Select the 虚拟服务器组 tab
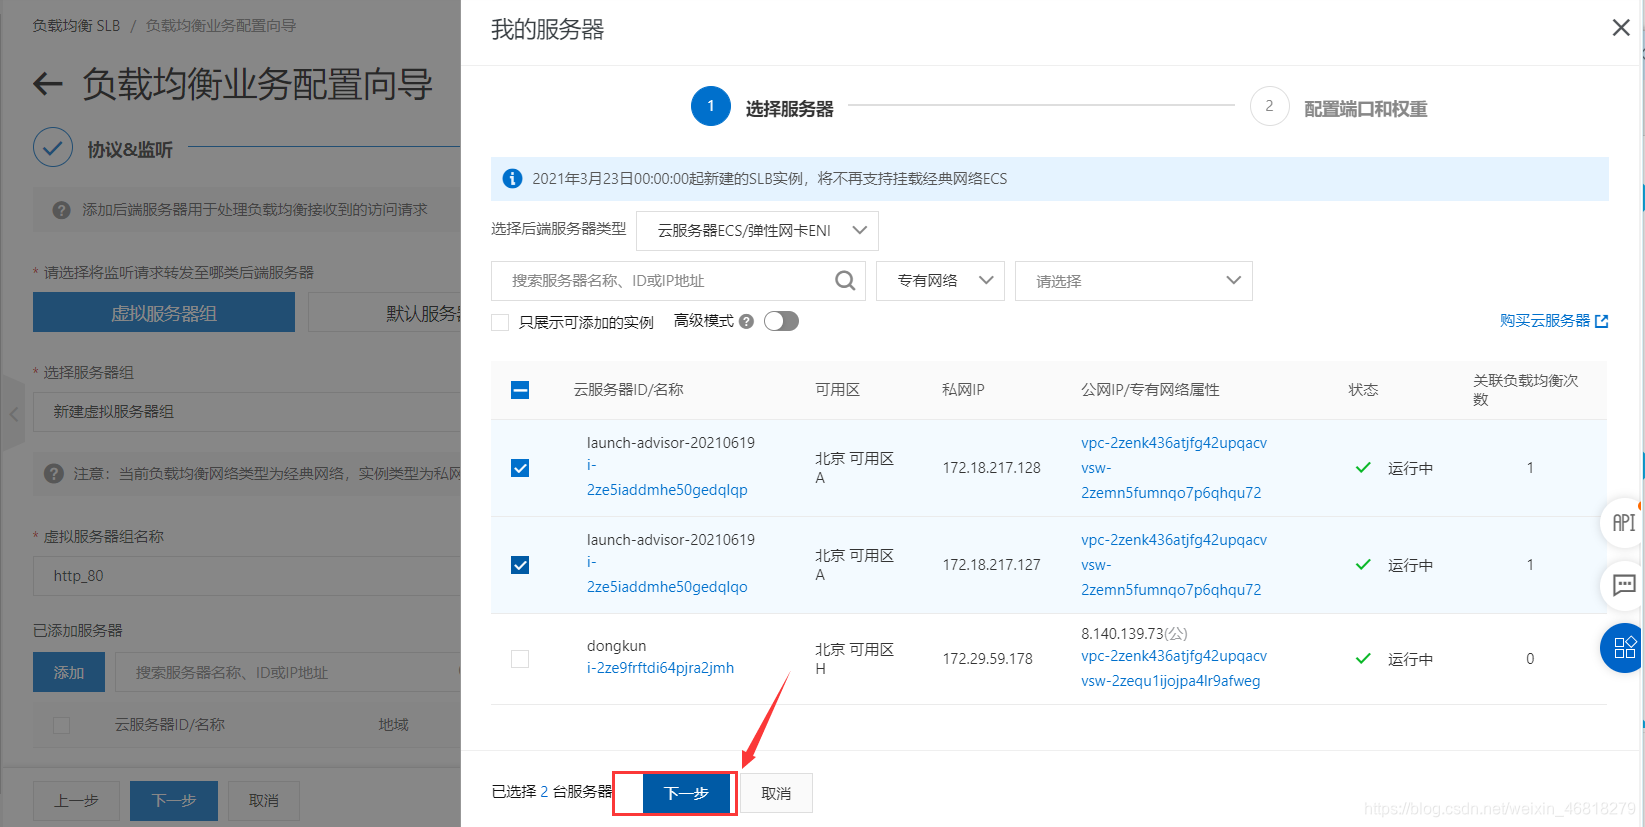The image size is (1645, 827). click(x=164, y=313)
